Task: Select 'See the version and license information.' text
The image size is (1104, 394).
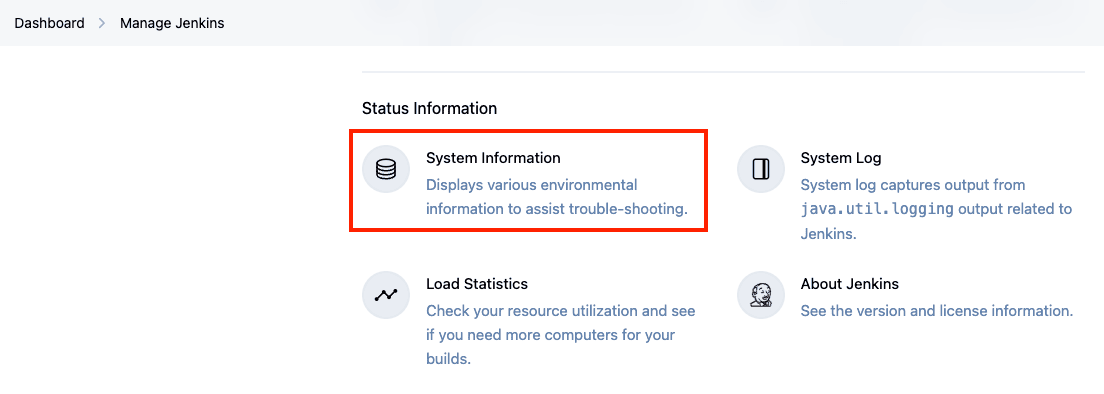Action: (936, 311)
